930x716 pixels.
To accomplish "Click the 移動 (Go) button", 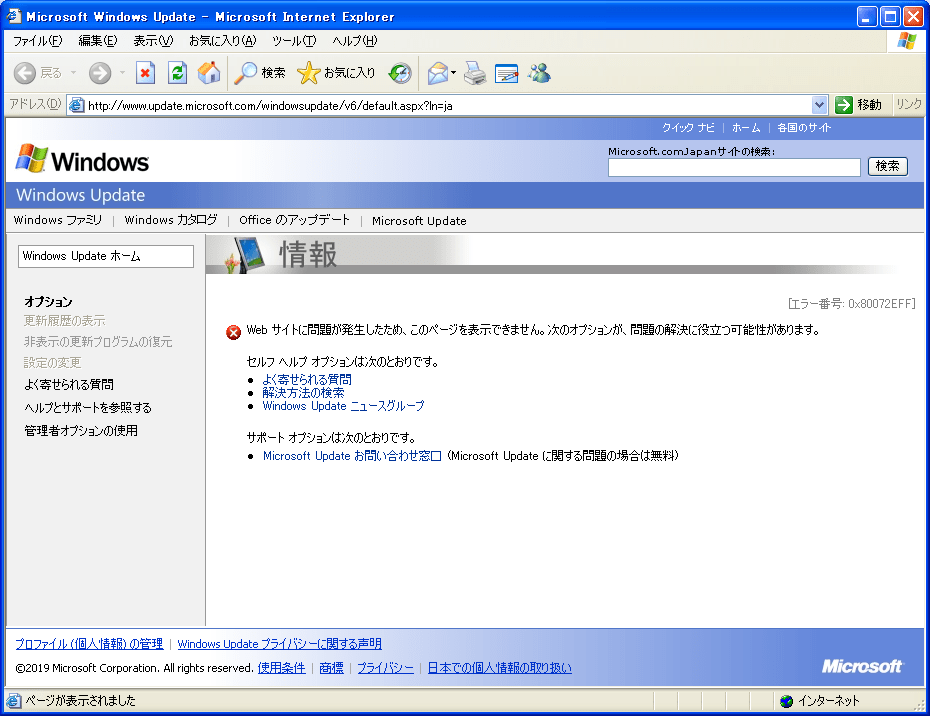I will coord(858,105).
